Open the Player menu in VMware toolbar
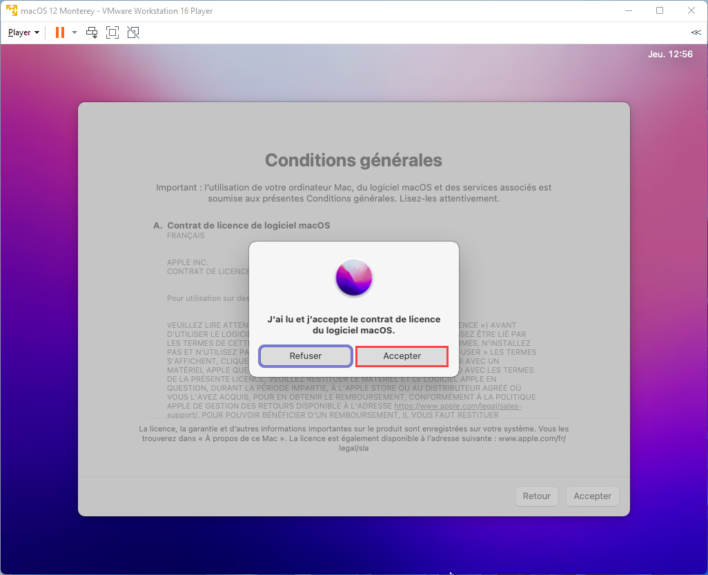 [23, 33]
